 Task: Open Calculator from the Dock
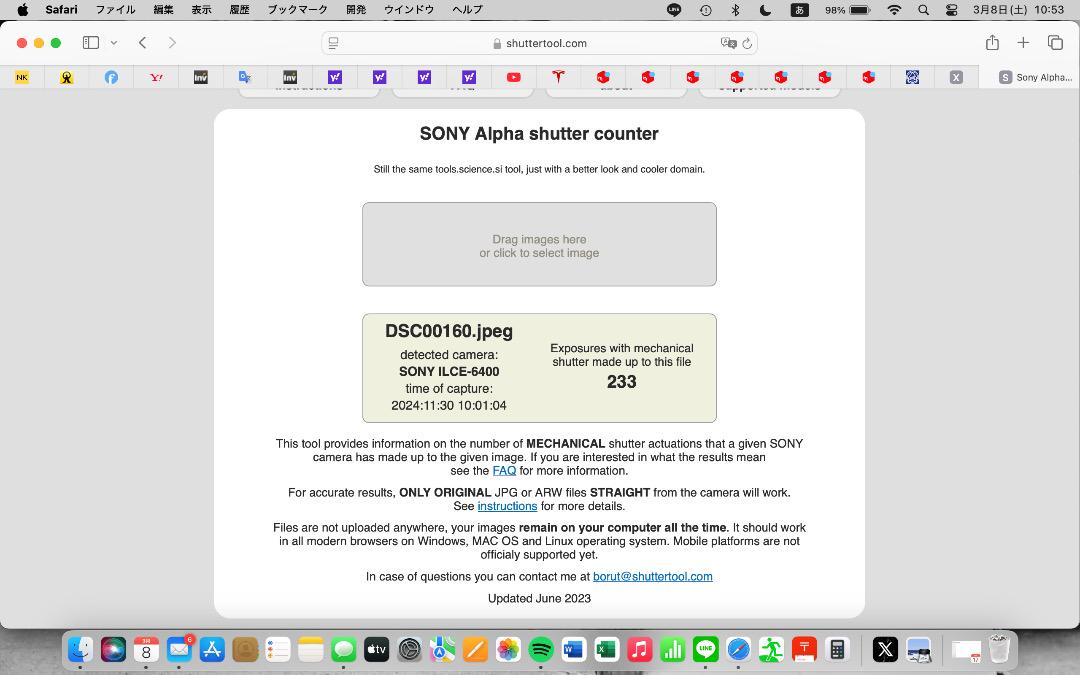tap(837, 649)
